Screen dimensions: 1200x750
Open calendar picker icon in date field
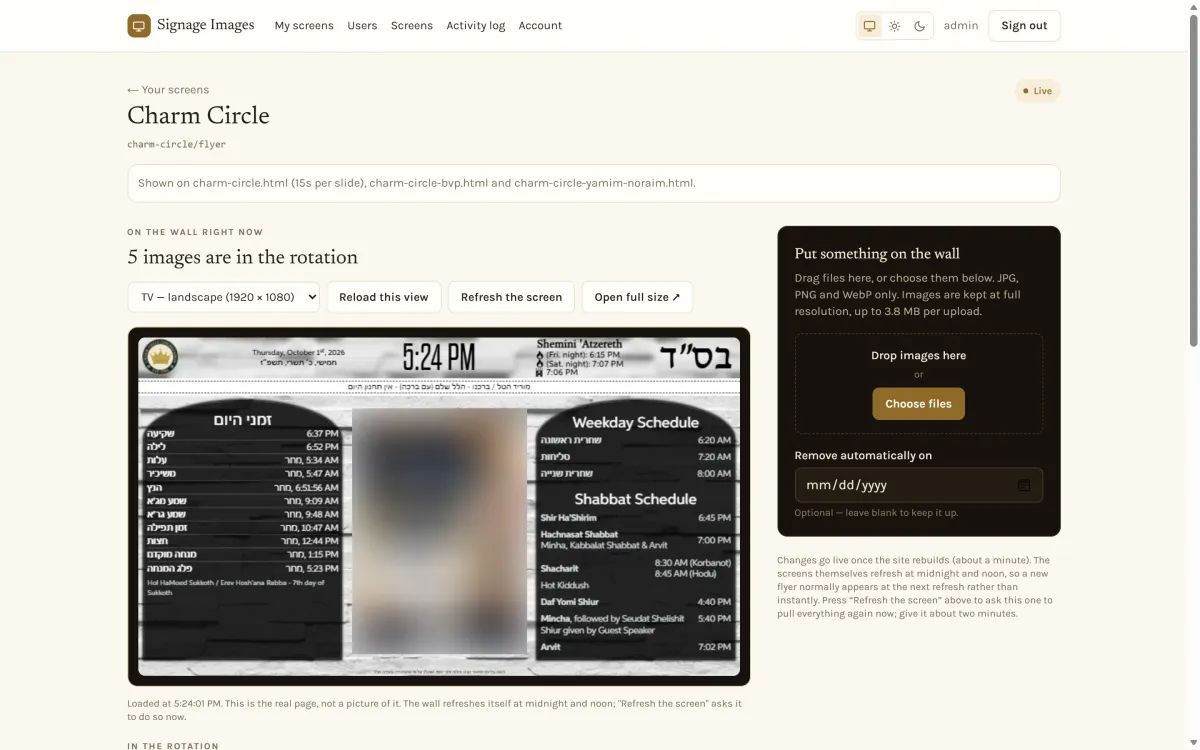[1024, 485]
